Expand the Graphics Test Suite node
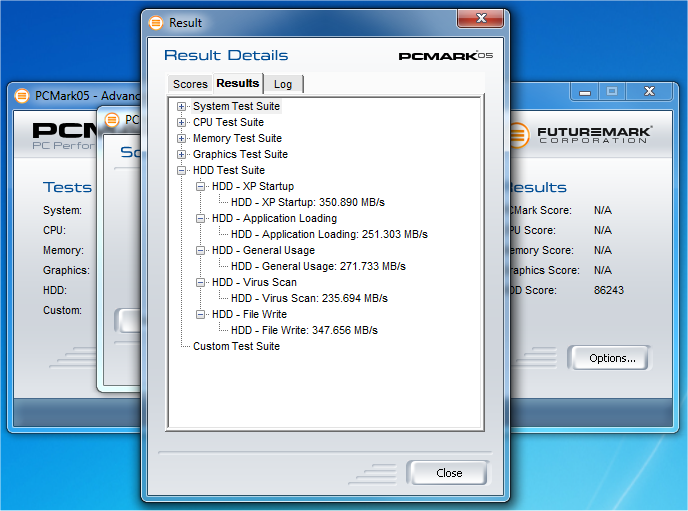The image size is (688, 511). coord(181,154)
